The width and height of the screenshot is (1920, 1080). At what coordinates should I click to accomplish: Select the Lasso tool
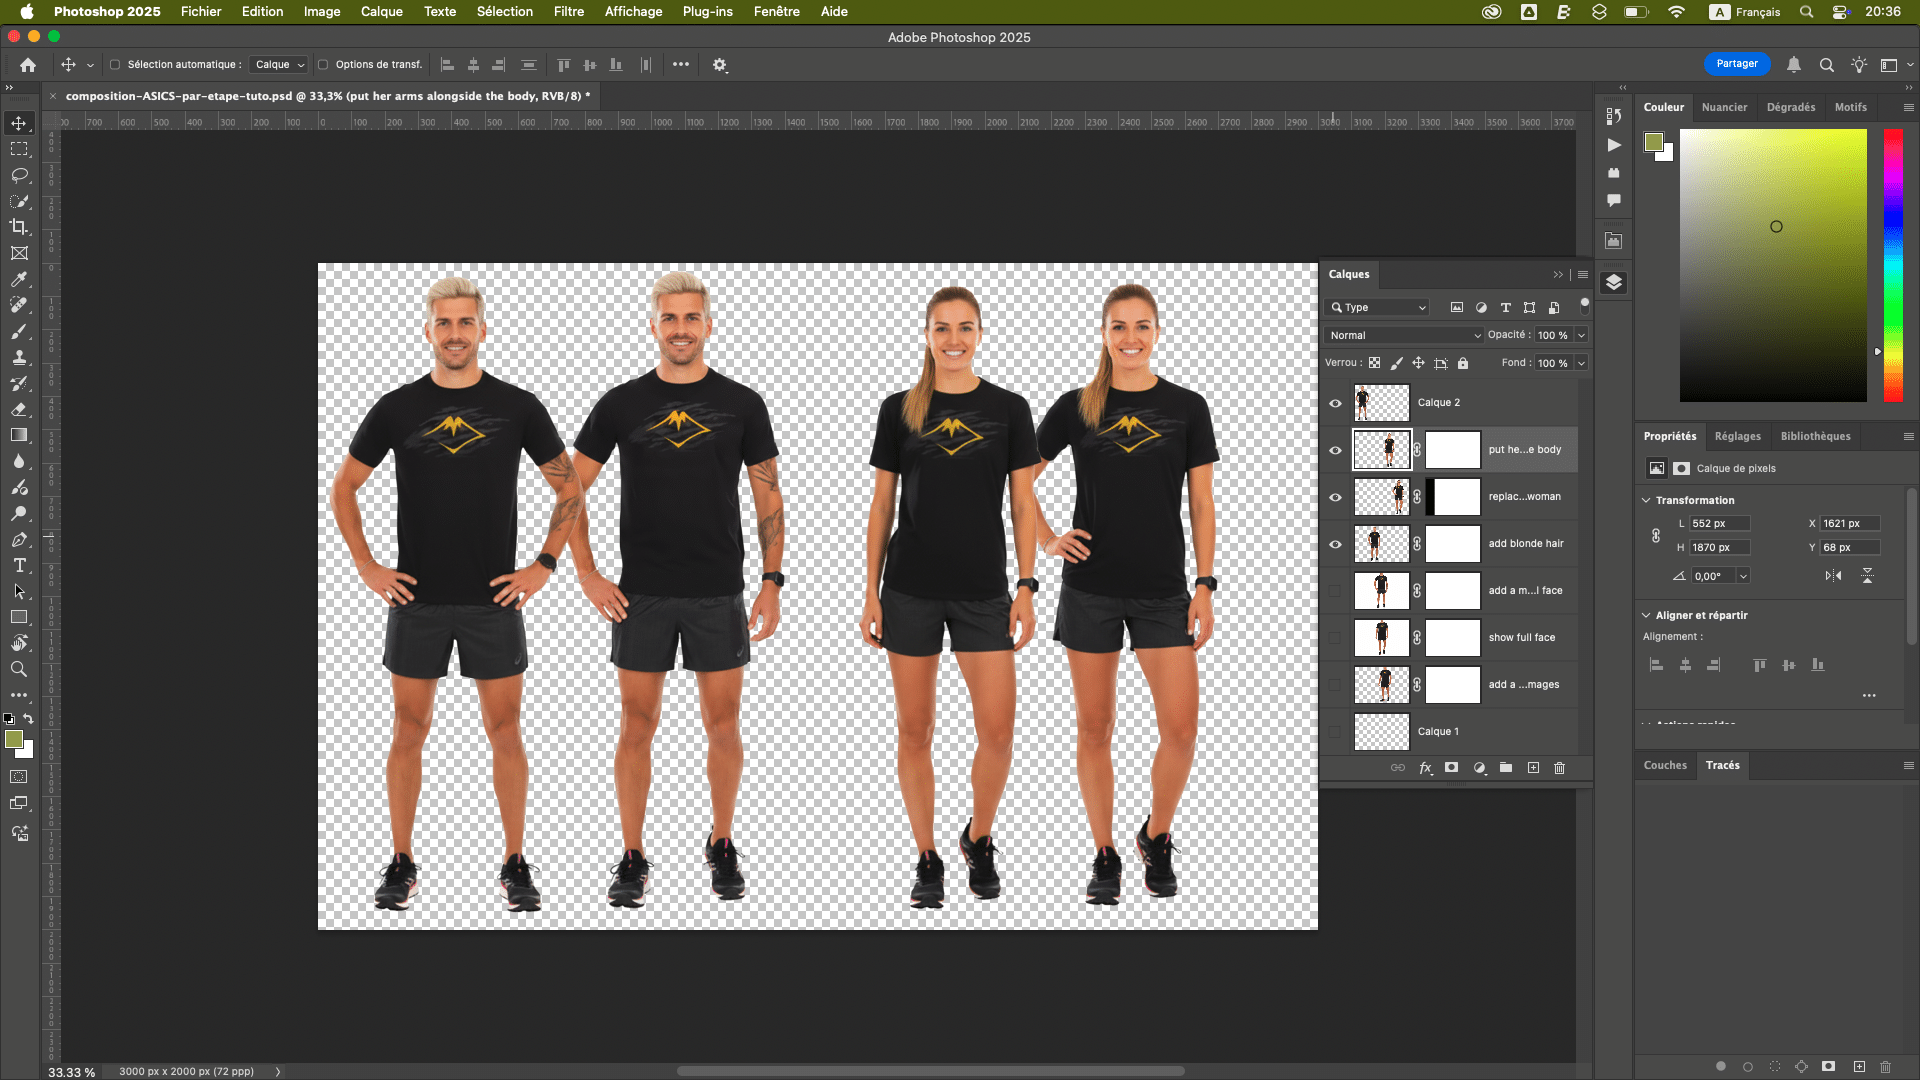19,175
